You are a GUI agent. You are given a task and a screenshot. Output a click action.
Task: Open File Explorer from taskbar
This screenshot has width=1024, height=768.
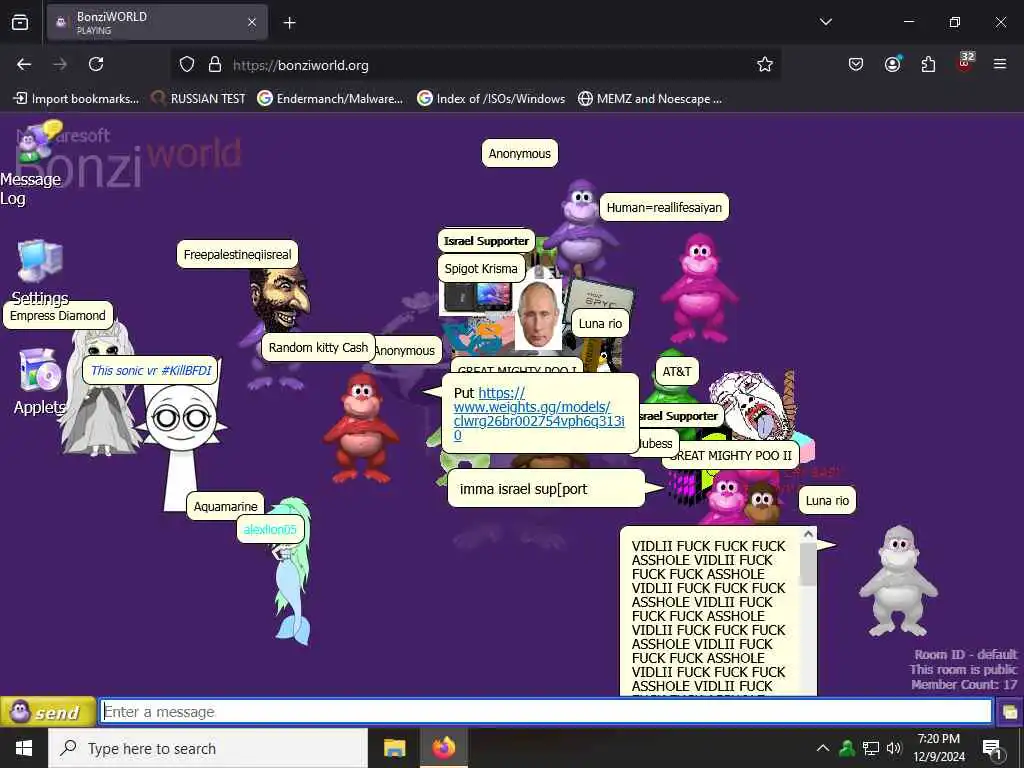394,748
